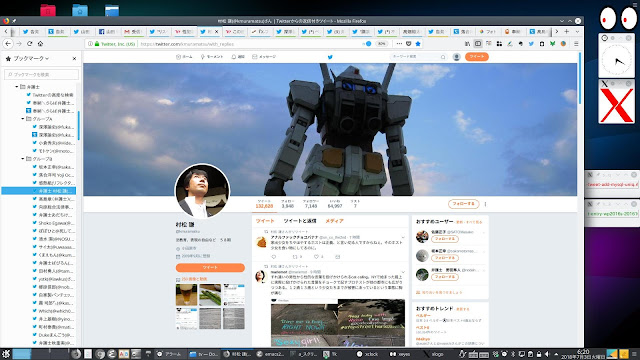Open the Library icon in Firefox toolbar
The image size is (640, 360).
467,44
